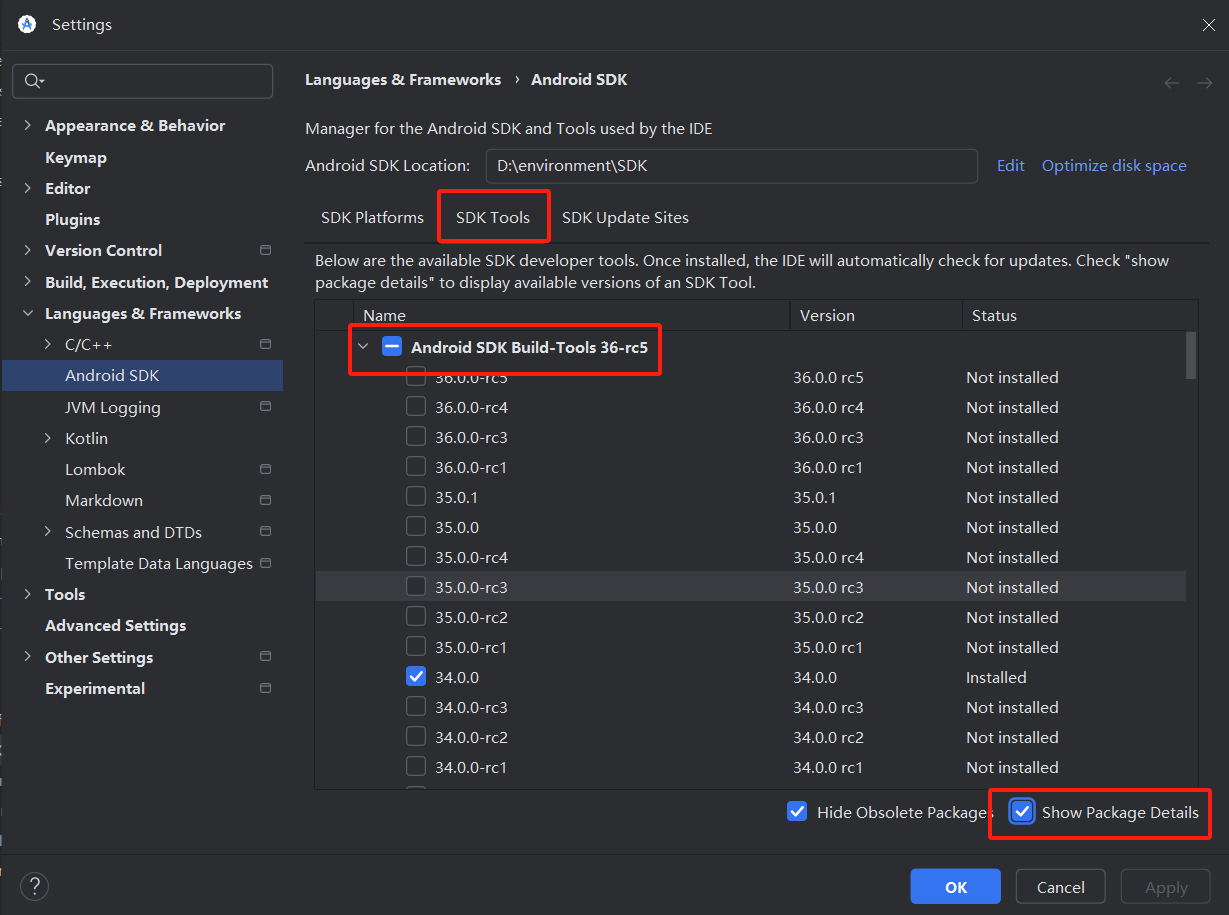Check the 36.0.0-rc3 build tools box
The height and width of the screenshot is (915, 1229).
[x=416, y=437]
